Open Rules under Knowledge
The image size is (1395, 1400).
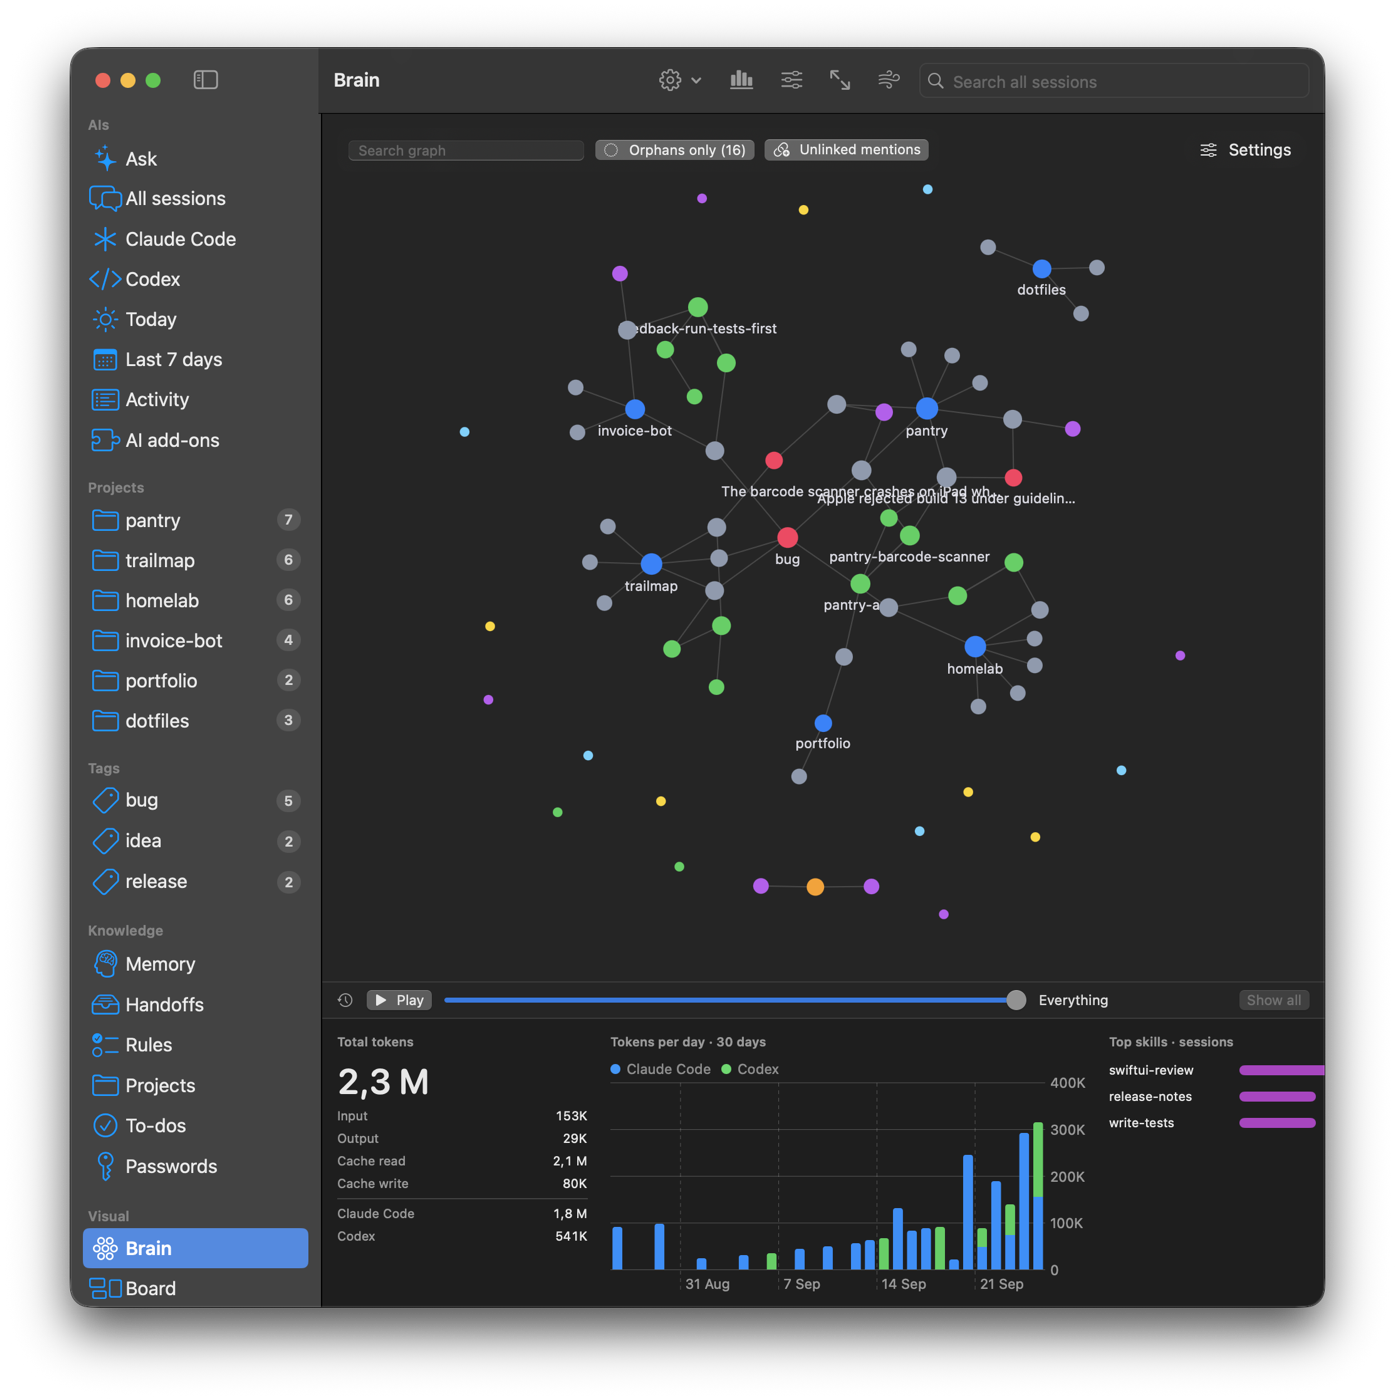tap(195, 1045)
